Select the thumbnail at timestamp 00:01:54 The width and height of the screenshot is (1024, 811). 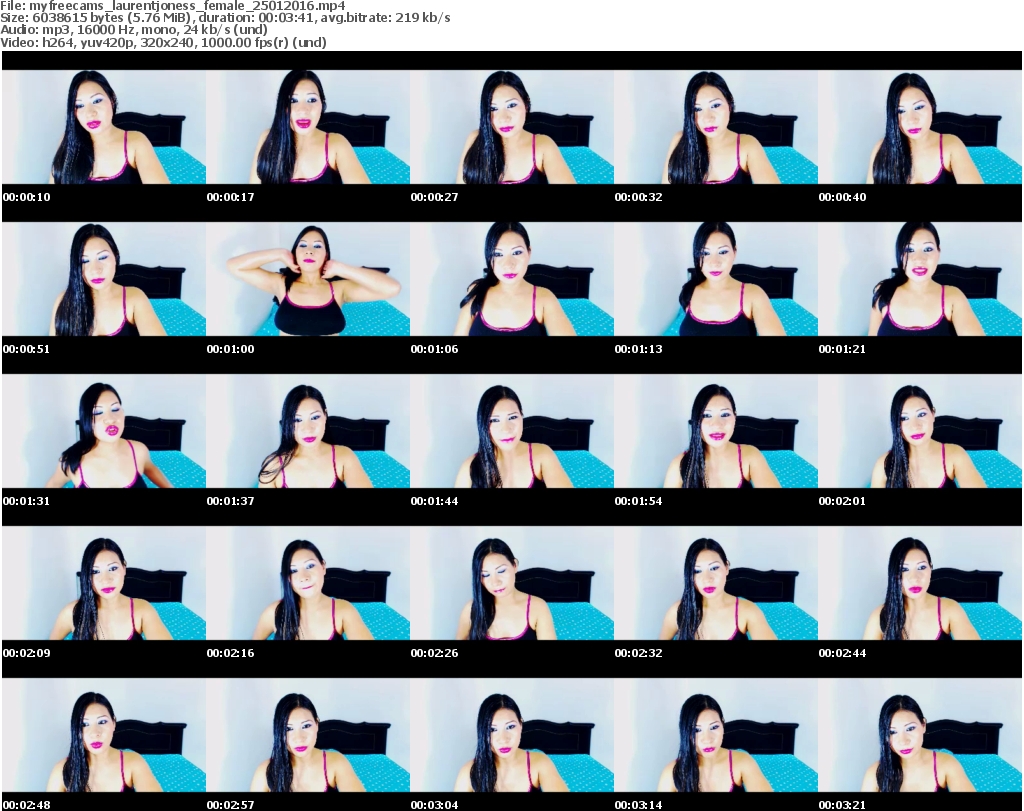[716, 431]
